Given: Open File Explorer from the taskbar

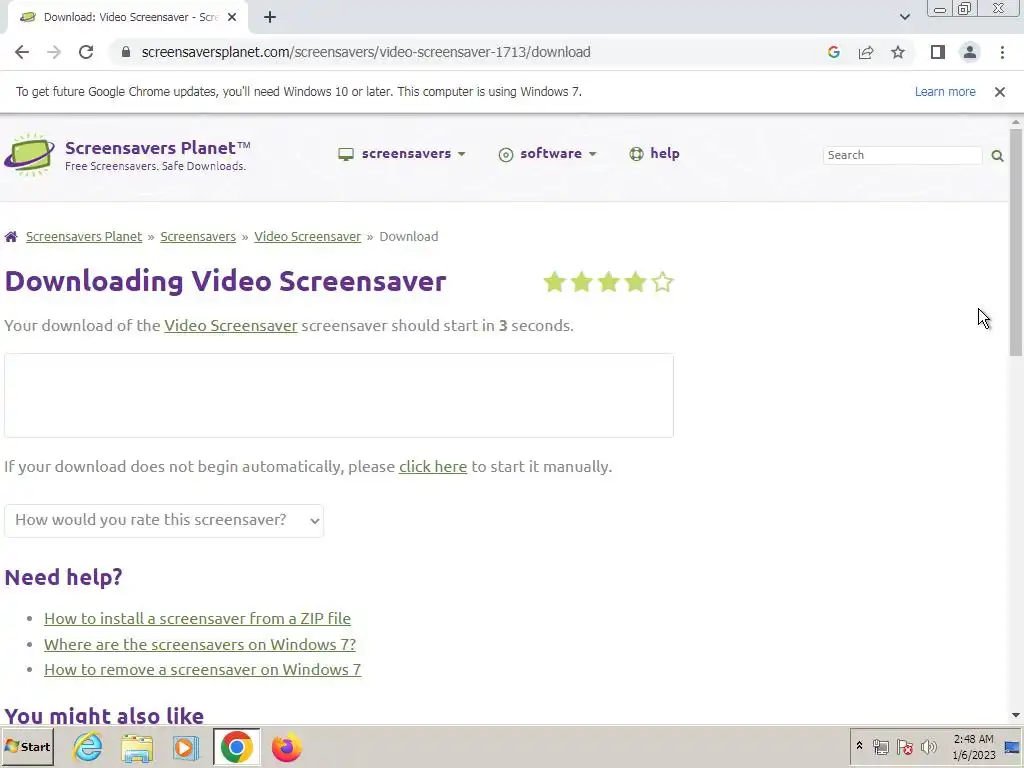Looking at the screenshot, I should (x=136, y=747).
